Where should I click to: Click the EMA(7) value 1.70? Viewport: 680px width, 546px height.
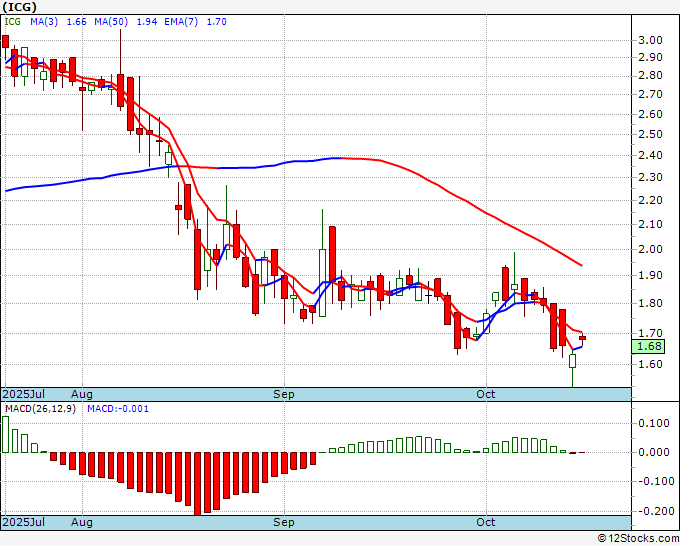point(216,22)
